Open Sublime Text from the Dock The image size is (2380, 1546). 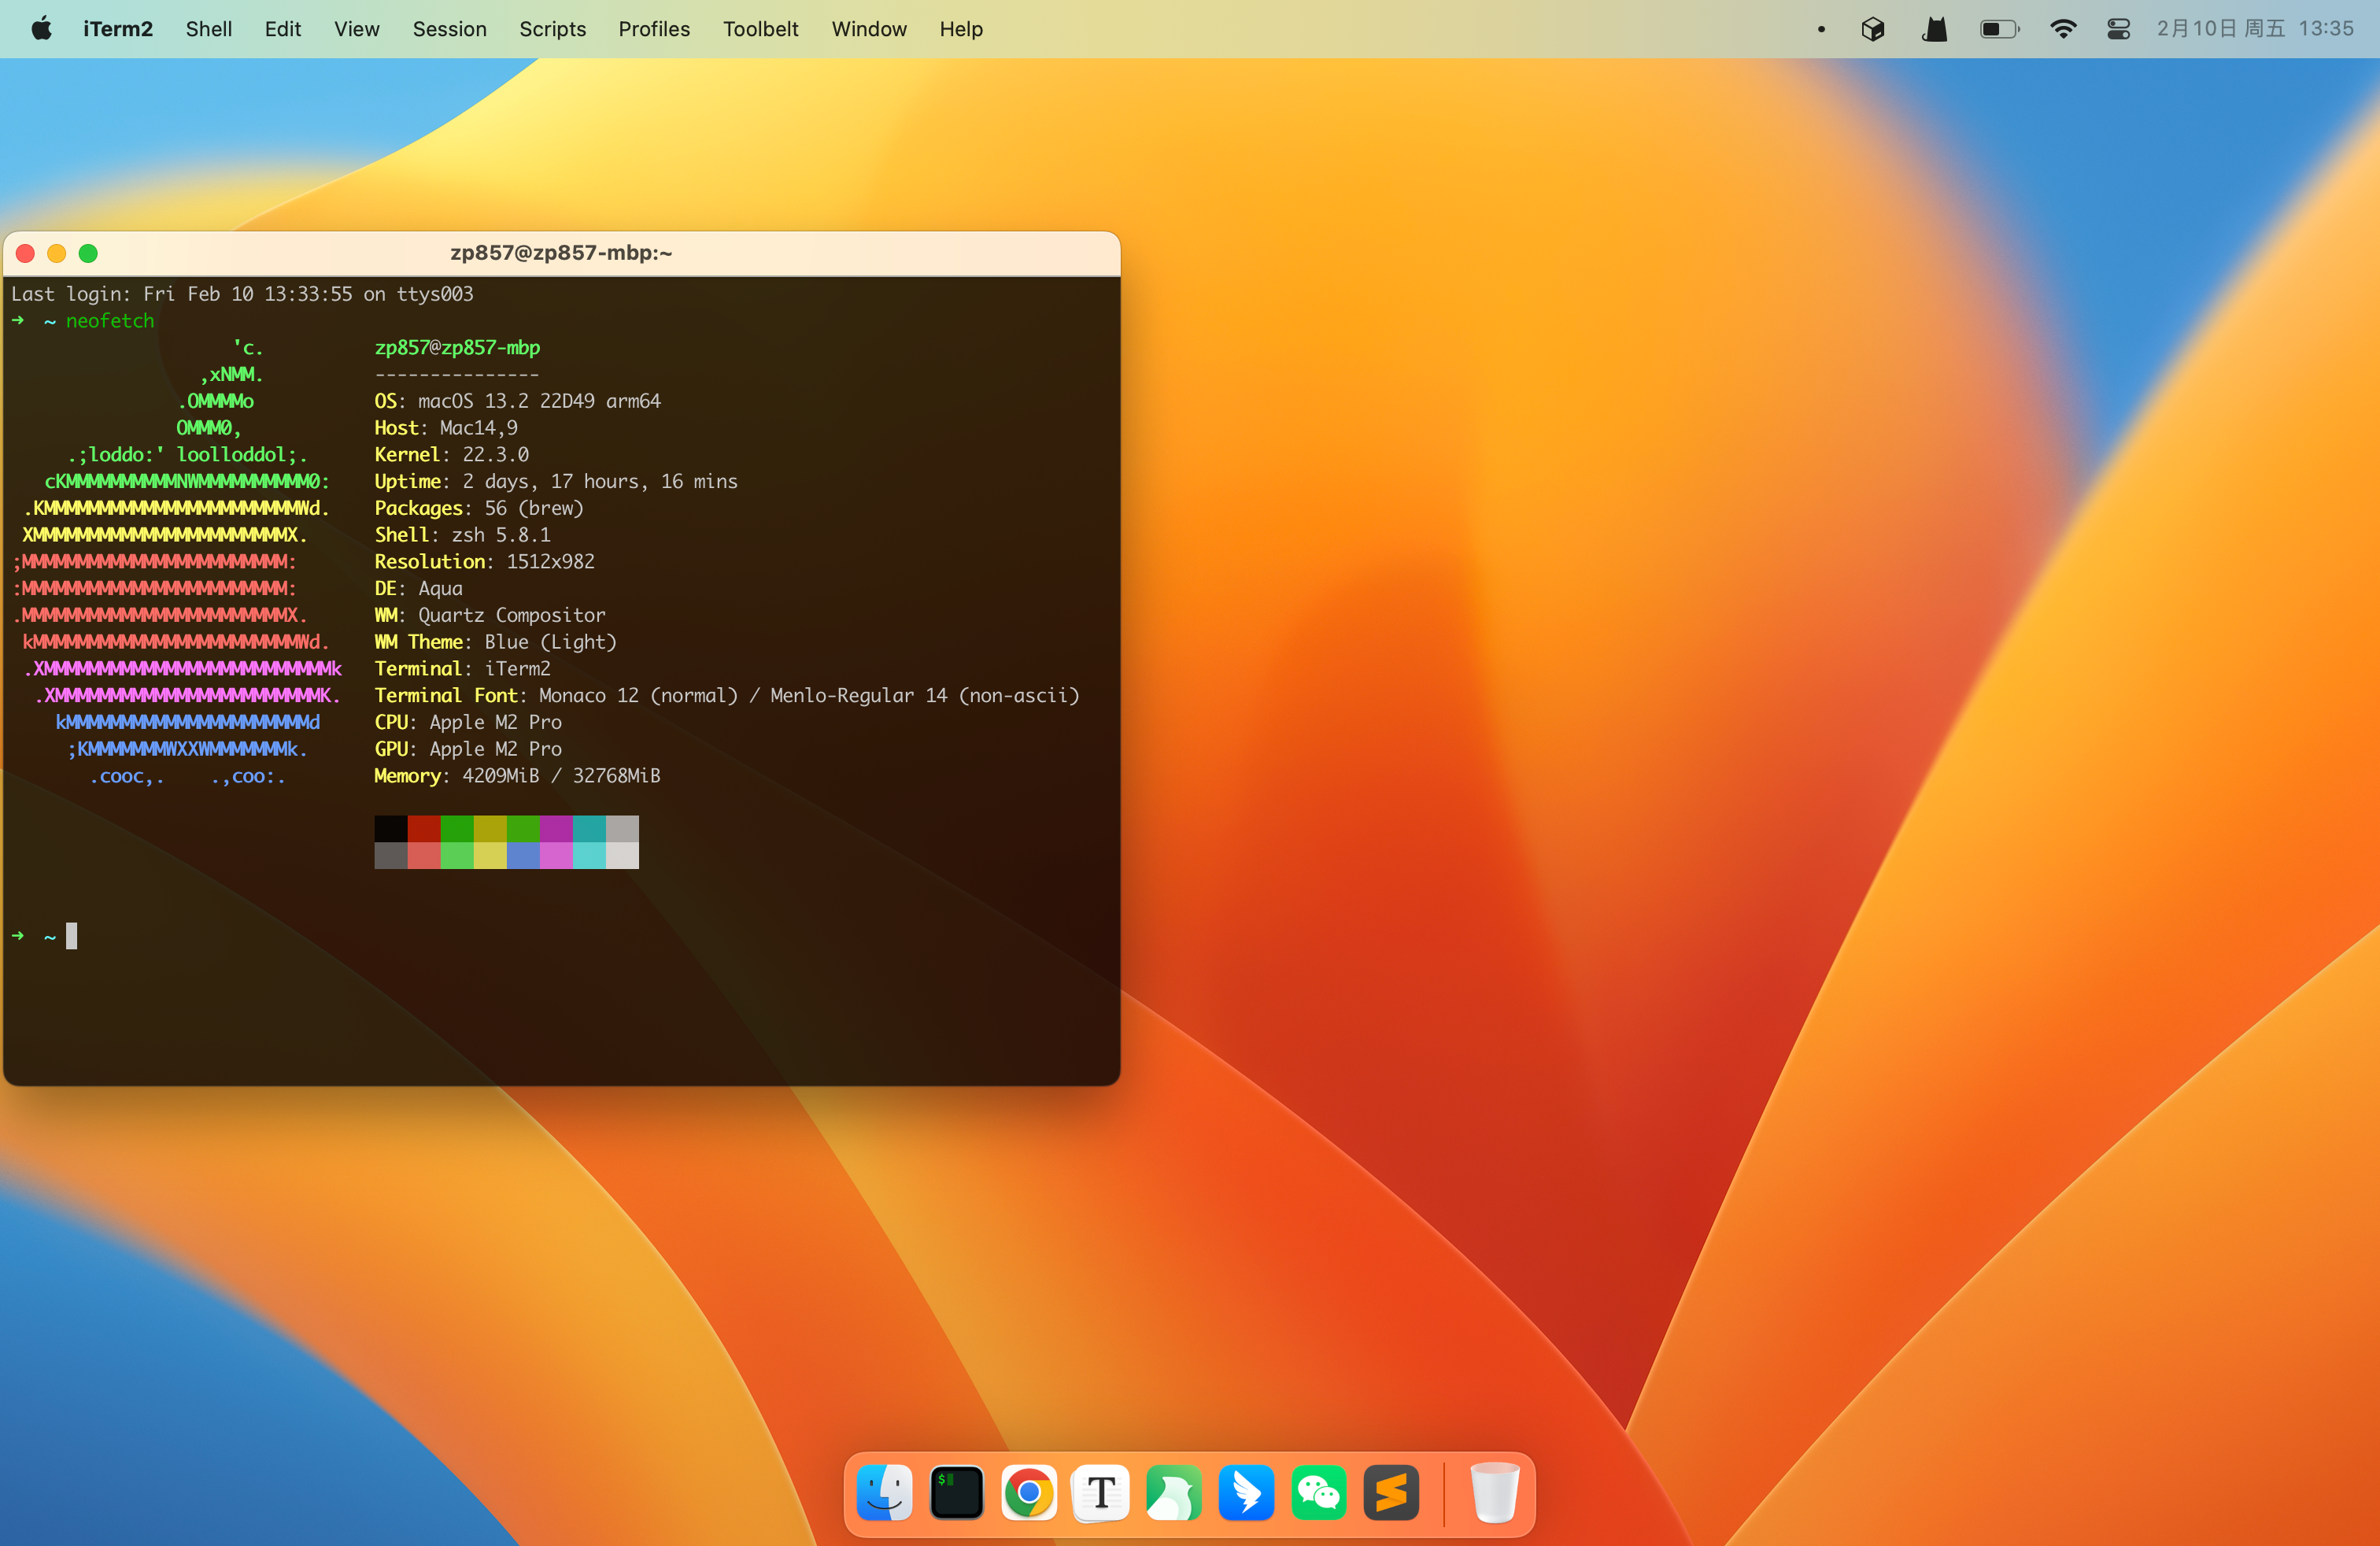(1391, 1493)
